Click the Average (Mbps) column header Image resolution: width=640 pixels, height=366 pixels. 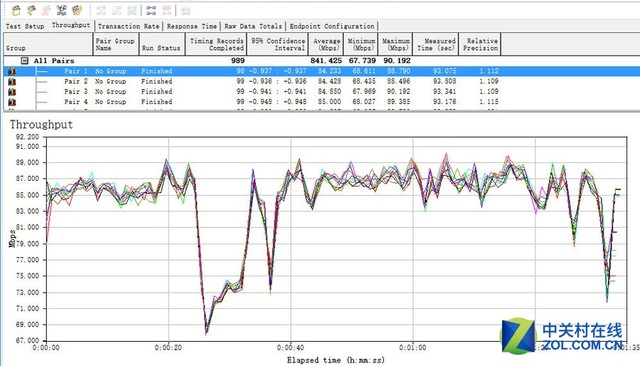(326, 44)
